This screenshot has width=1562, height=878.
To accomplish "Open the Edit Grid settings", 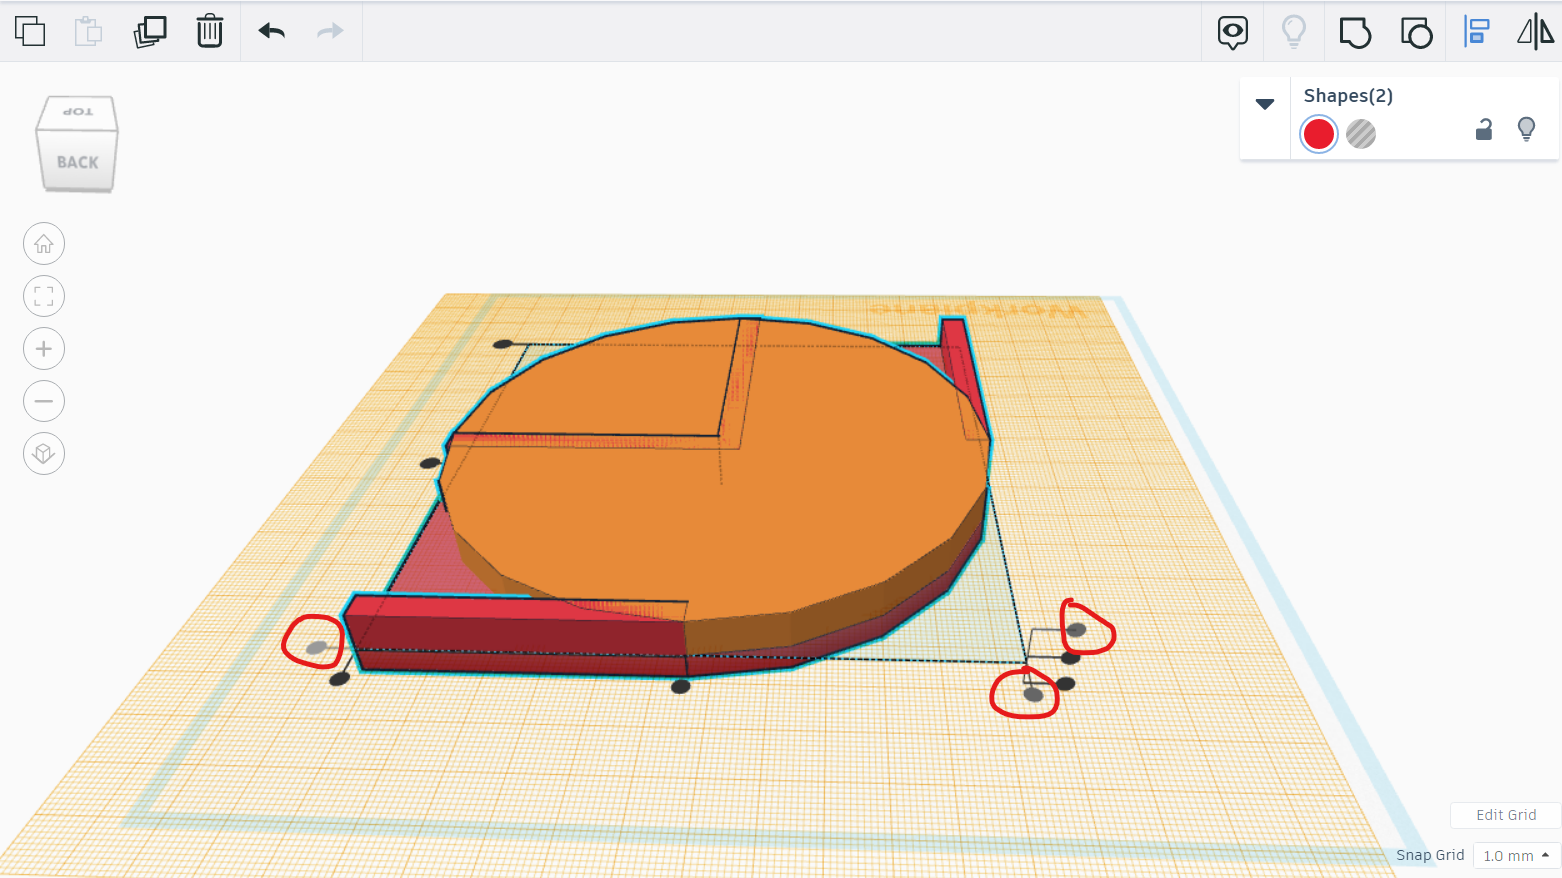I will [x=1506, y=815].
